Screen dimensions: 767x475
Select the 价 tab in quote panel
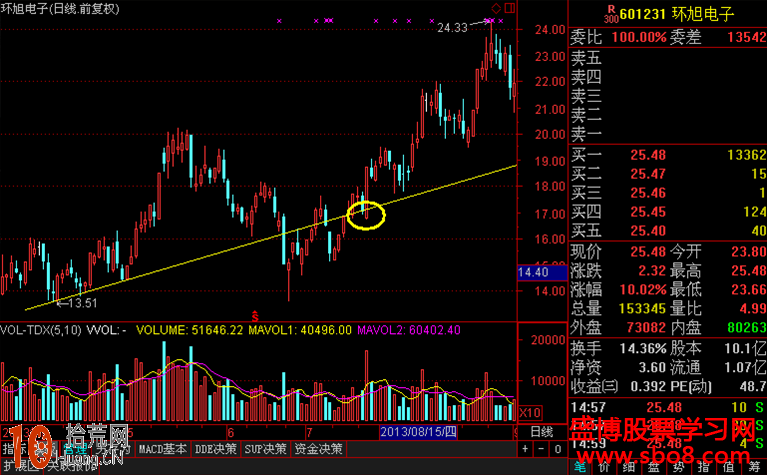coord(605,467)
